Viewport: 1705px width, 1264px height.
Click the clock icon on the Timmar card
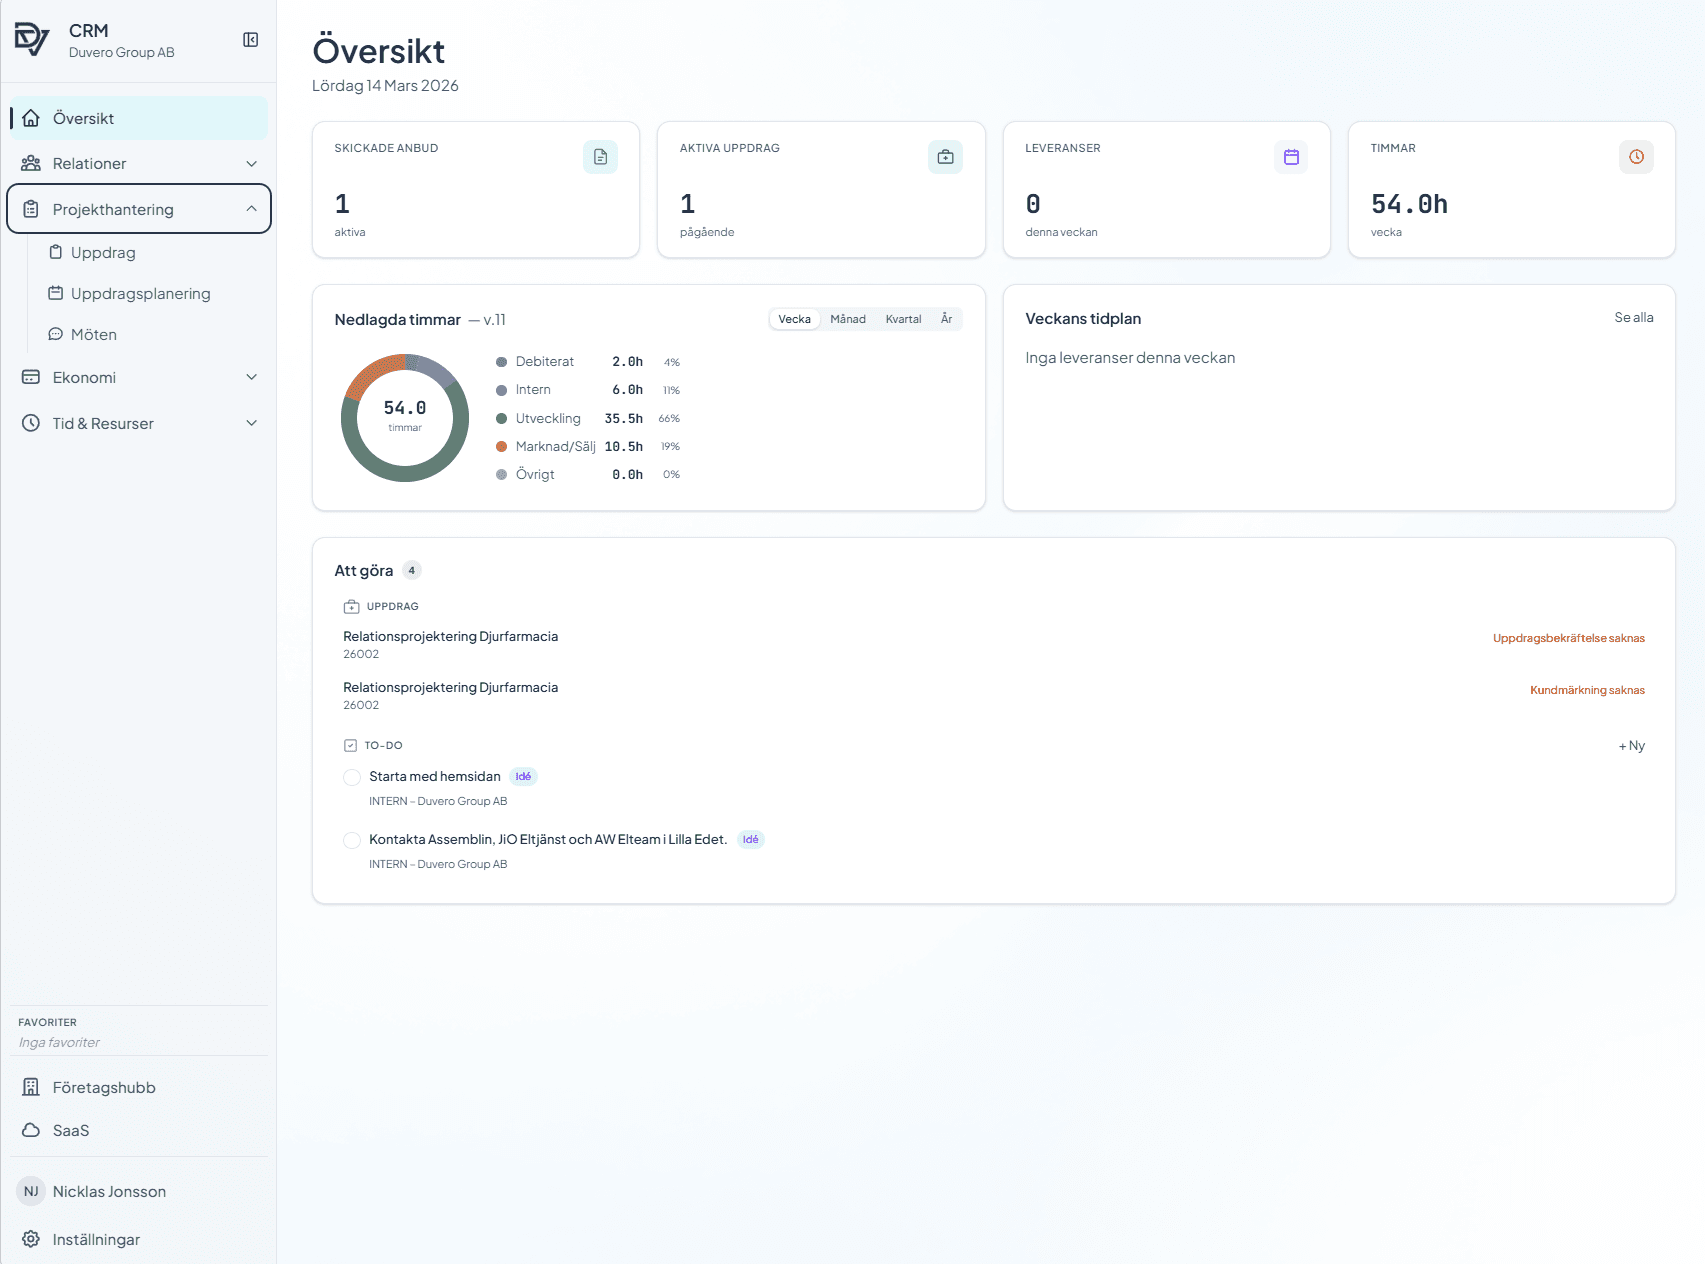[1635, 157]
